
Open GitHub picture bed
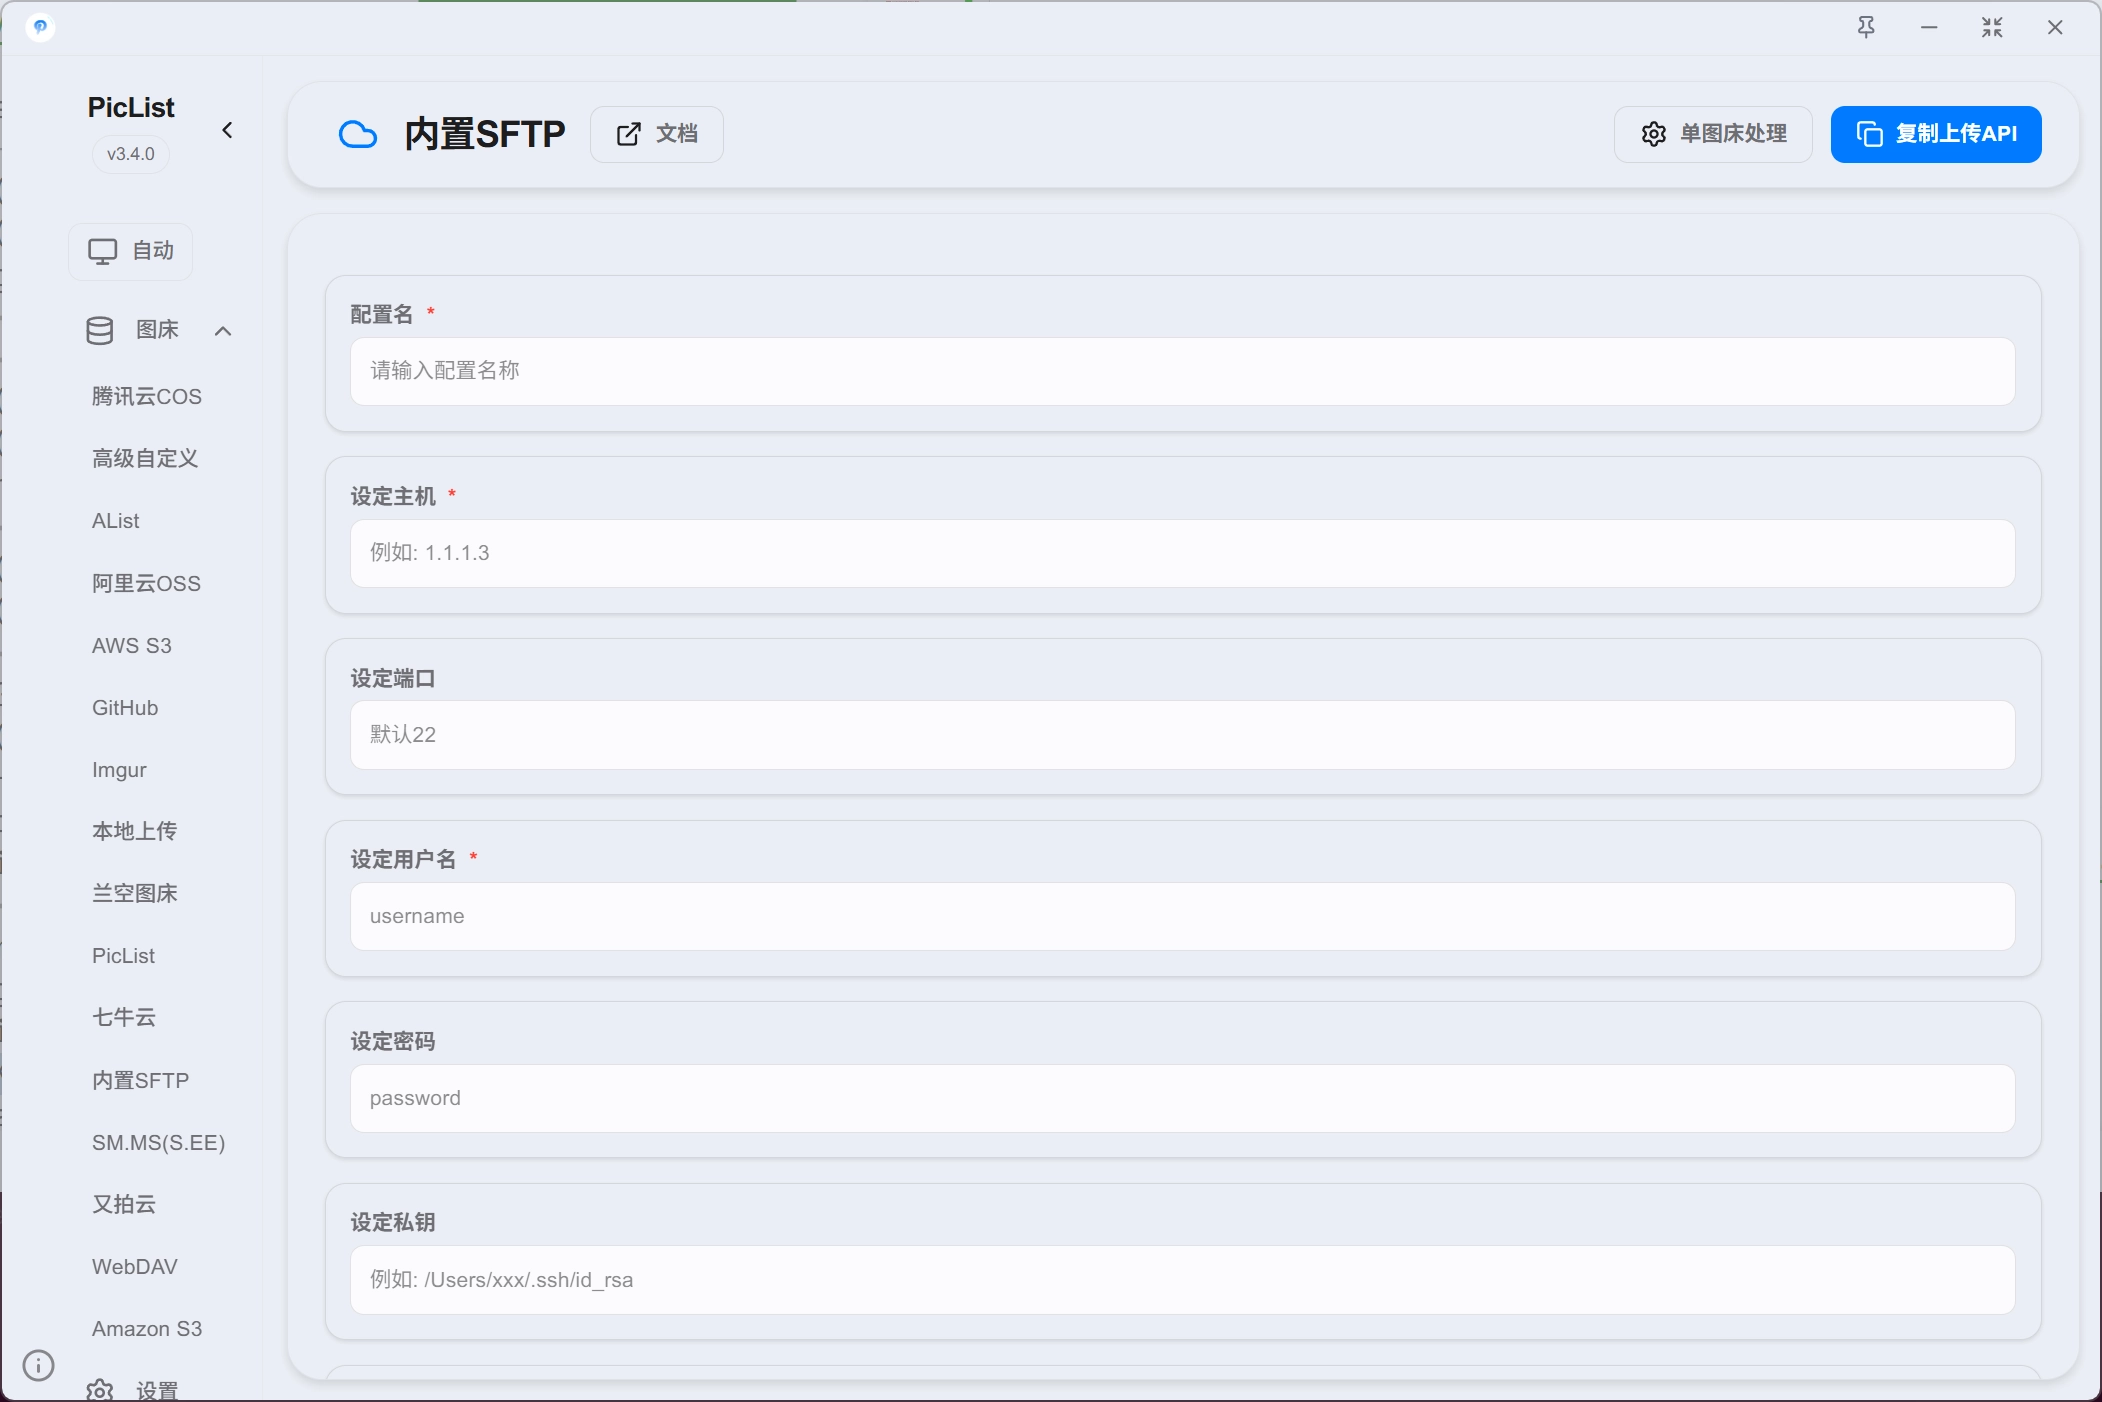coord(125,707)
